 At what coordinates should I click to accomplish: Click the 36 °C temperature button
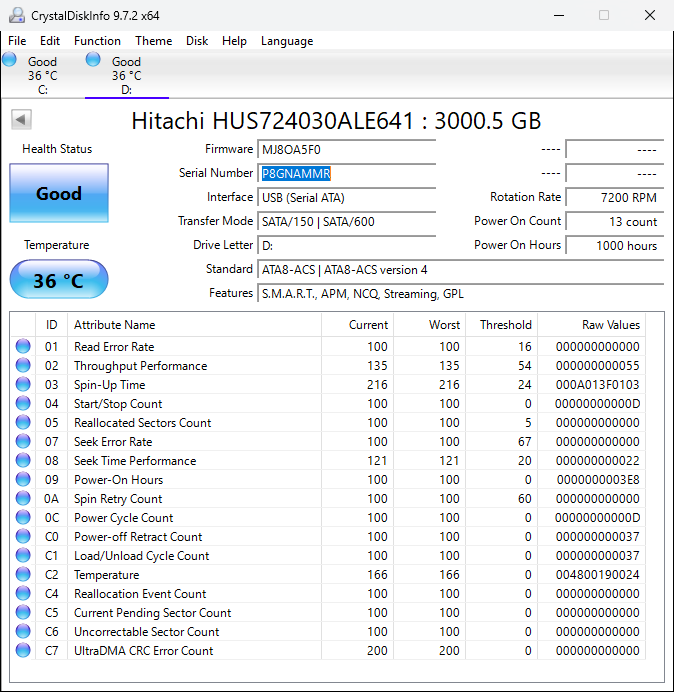pos(59,280)
